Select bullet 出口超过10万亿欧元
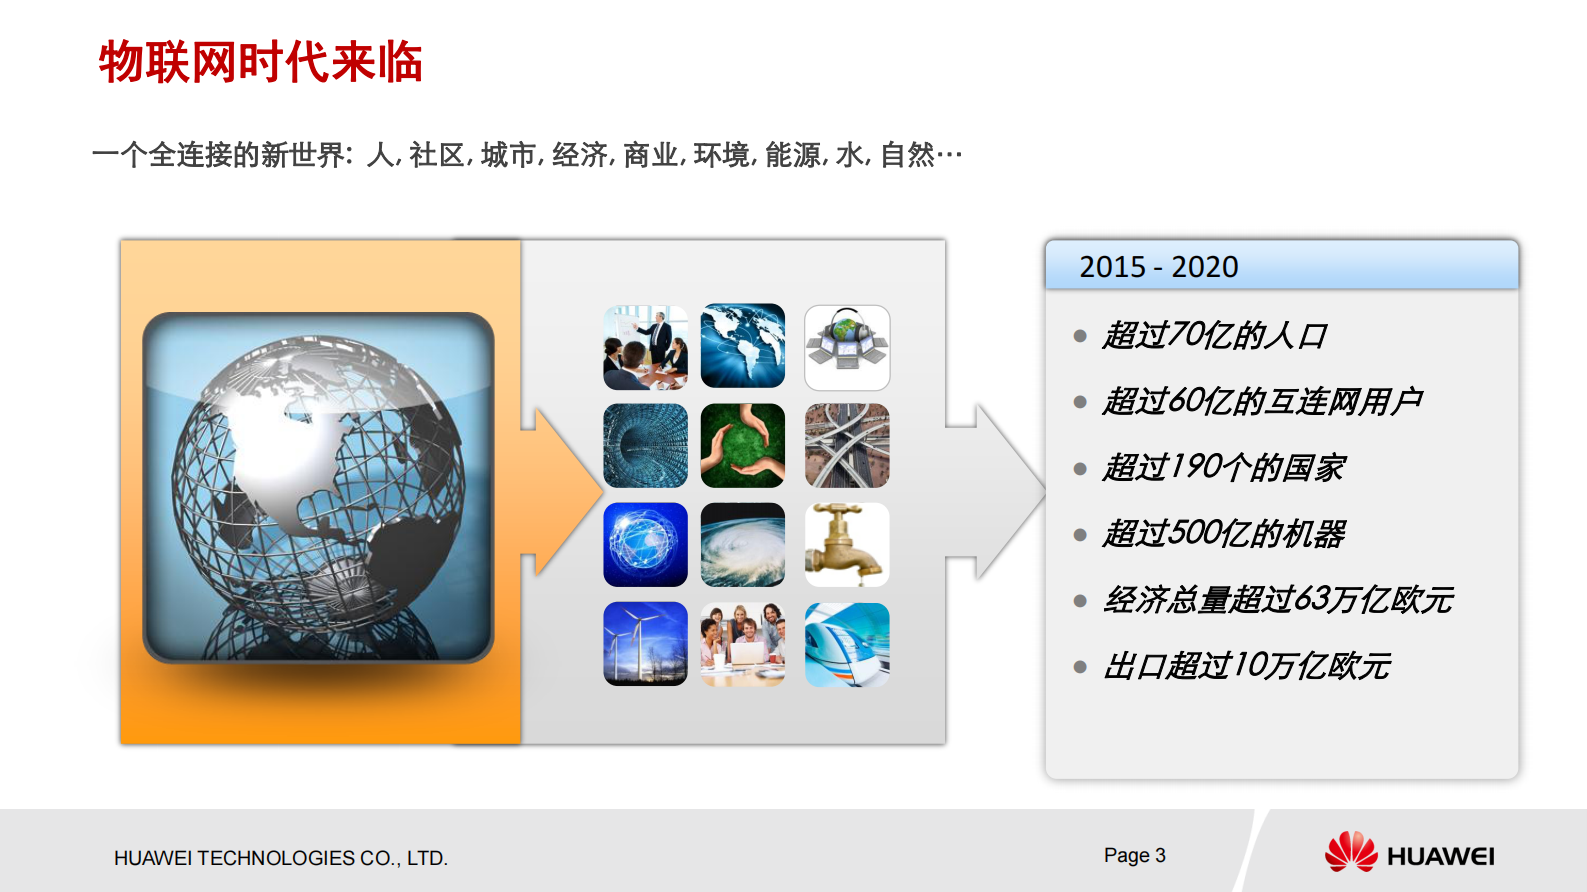 [x=1247, y=666]
